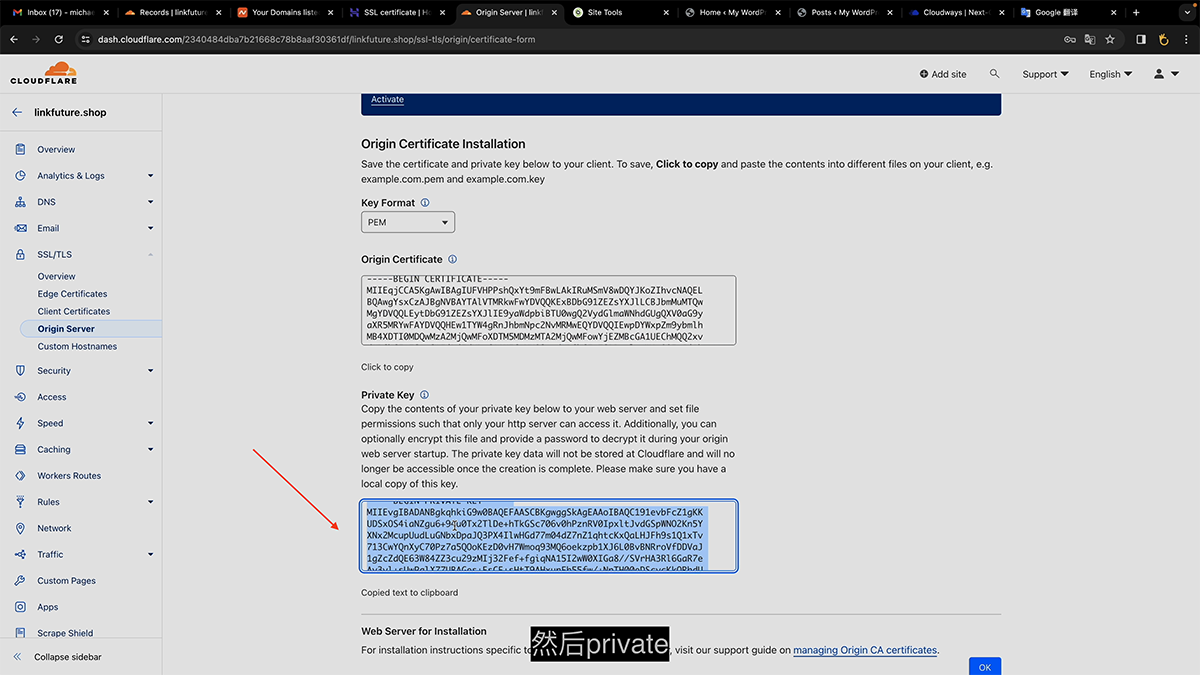Open the DNS sidebar item
The height and width of the screenshot is (675, 1200).
pyautogui.click(x=47, y=202)
